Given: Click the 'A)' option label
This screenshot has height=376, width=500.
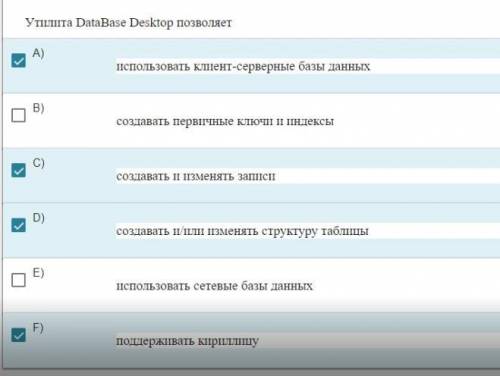Looking at the screenshot, I should point(38,53).
